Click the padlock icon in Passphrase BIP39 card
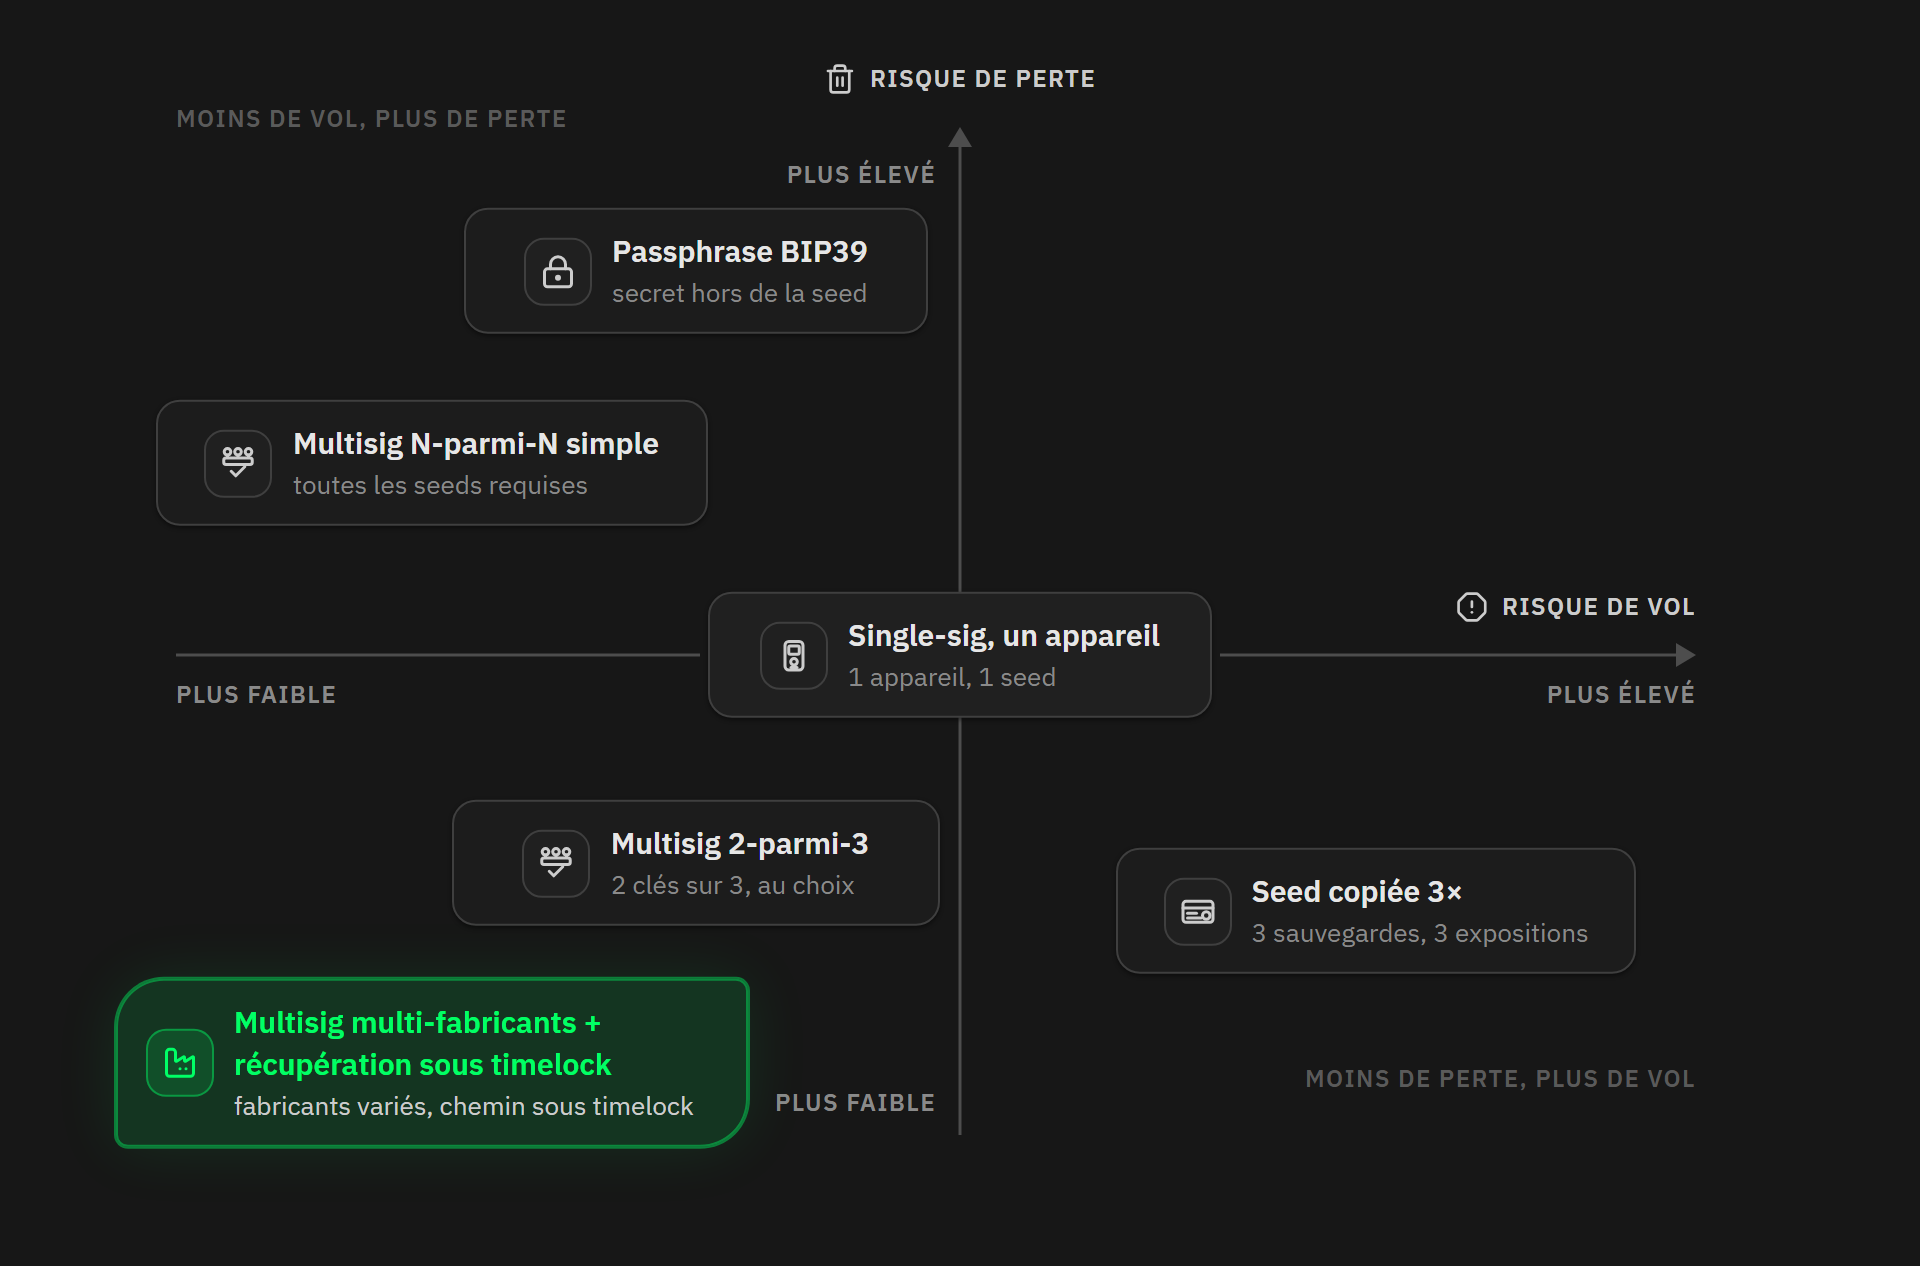 tap(558, 271)
